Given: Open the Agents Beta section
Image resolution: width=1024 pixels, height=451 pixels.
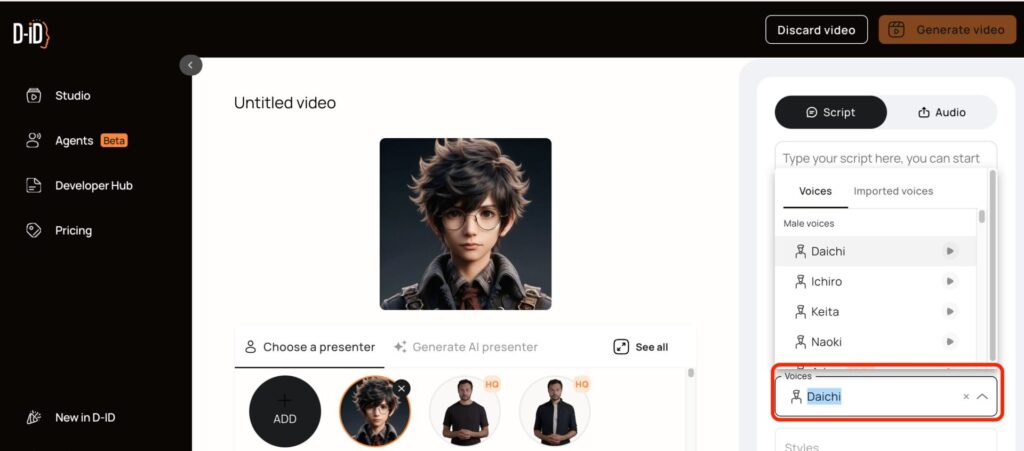Looking at the screenshot, I should tap(76, 140).
